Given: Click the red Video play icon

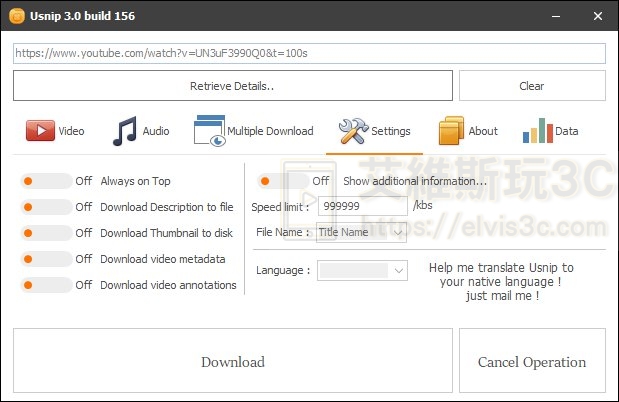Looking at the screenshot, I should coord(40,131).
